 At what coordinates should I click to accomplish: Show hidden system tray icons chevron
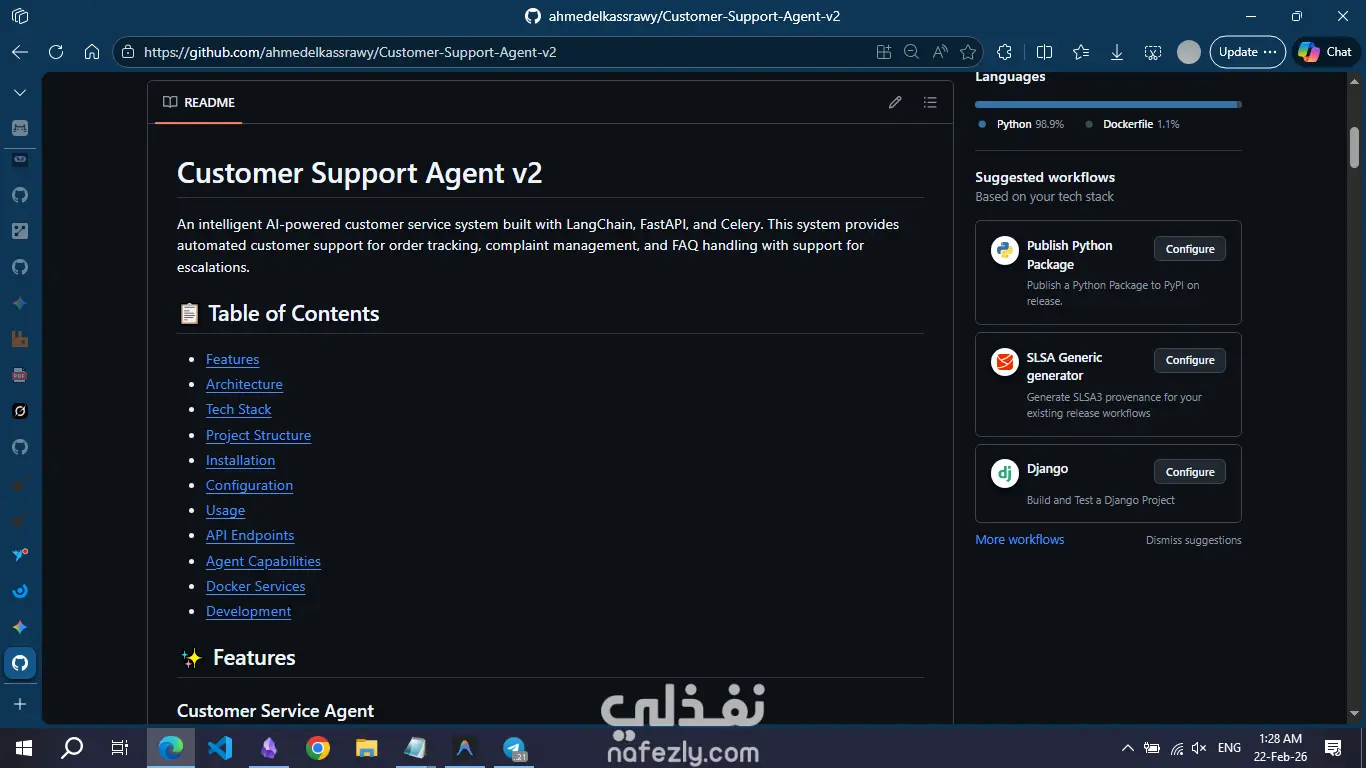1128,748
